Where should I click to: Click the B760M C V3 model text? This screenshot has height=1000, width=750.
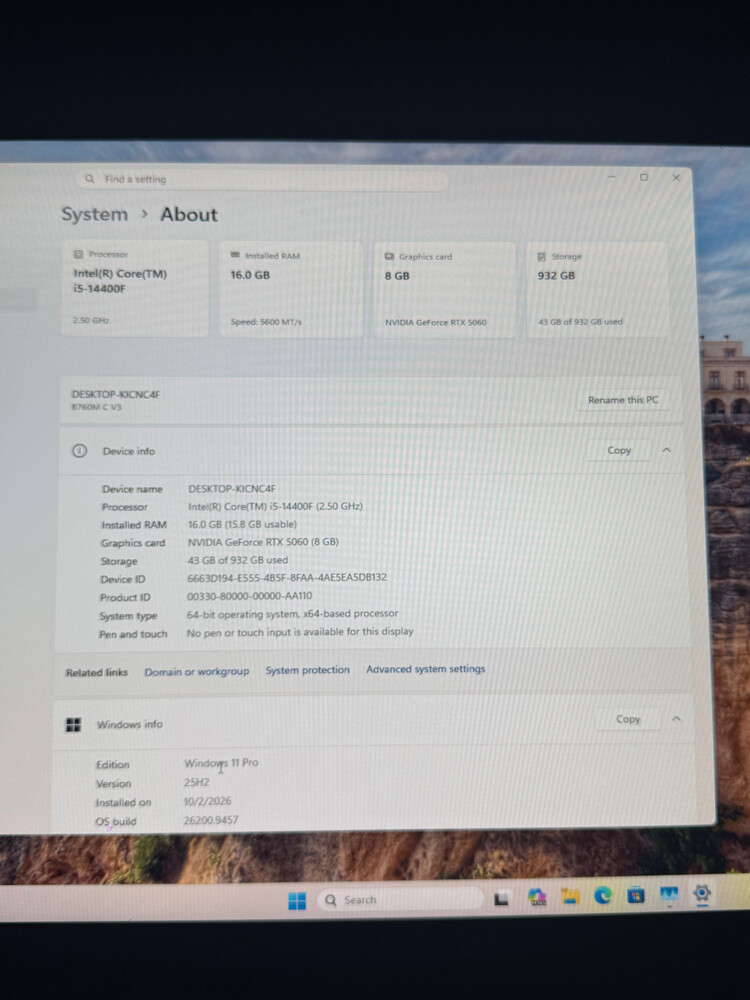[x=96, y=407]
